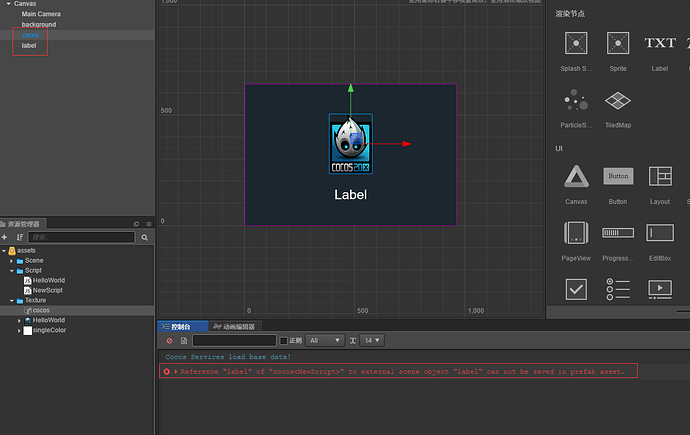Image resolution: width=690 pixels, height=435 pixels.
Task: Choose the EditBox UI node icon
Action: [660, 233]
